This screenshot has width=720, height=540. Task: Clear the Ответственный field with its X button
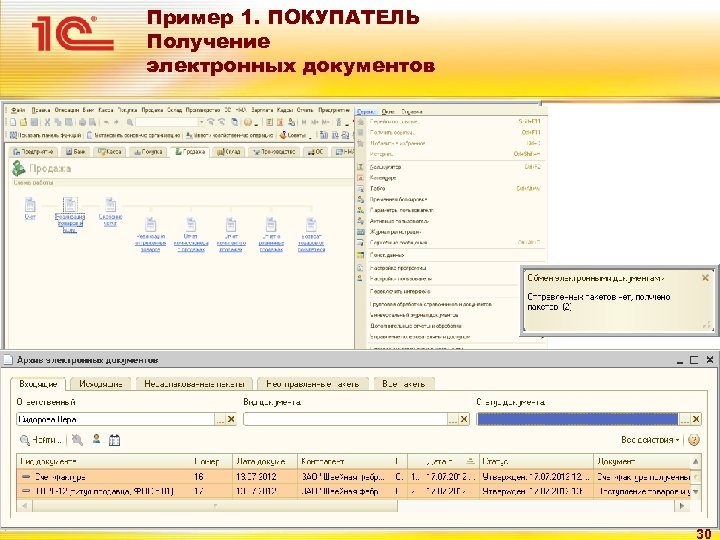tap(231, 419)
